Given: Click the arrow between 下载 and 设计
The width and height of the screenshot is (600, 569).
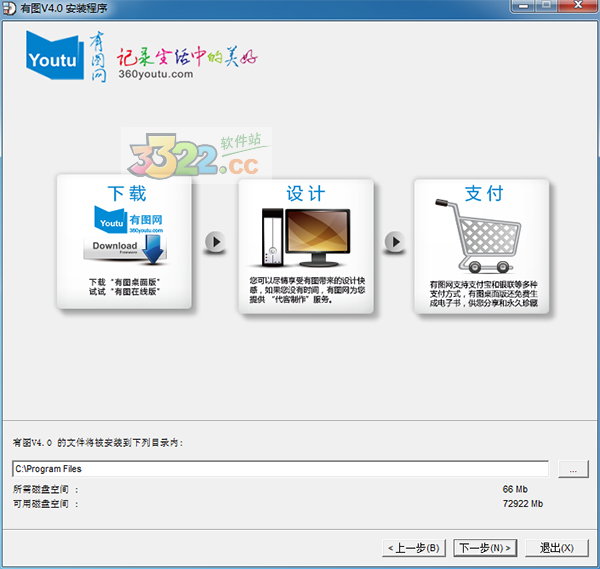Looking at the screenshot, I should tap(215, 242).
